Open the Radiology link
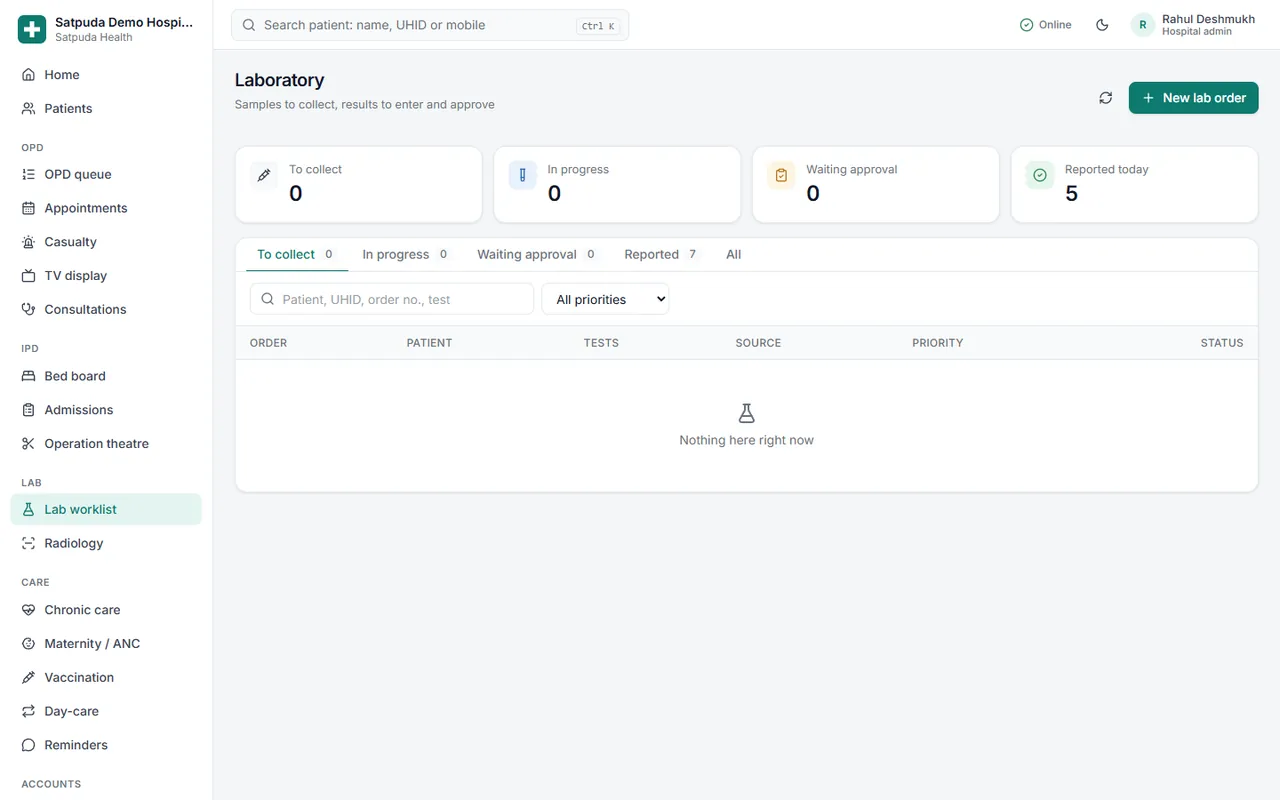Viewport: 1280px width, 800px height. coord(106,544)
